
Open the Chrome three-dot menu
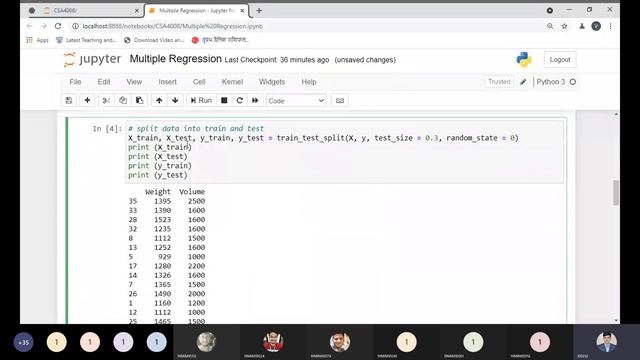click(611, 26)
